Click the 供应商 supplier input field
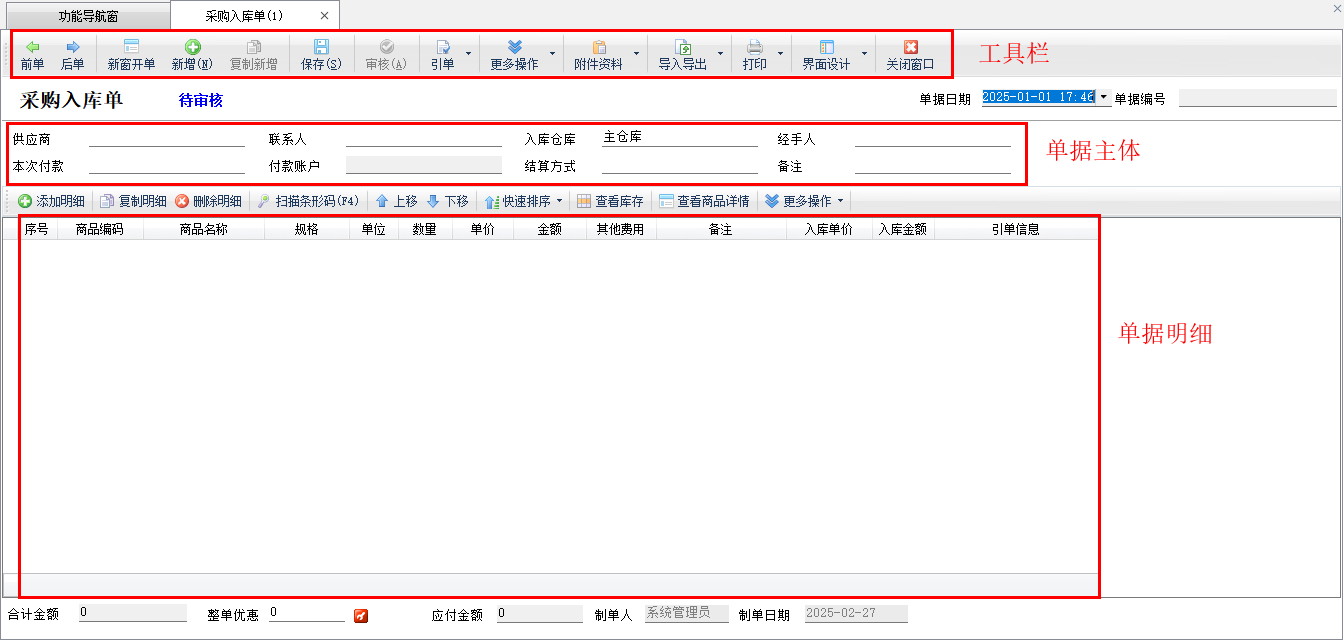Screen dimensions: 1344x641 coord(166,139)
